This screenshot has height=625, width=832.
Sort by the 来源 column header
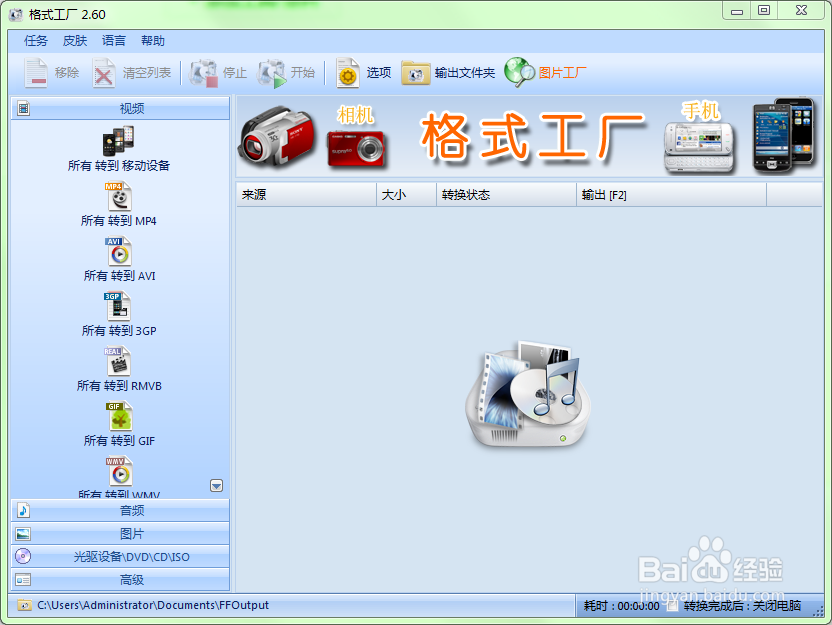(x=306, y=195)
